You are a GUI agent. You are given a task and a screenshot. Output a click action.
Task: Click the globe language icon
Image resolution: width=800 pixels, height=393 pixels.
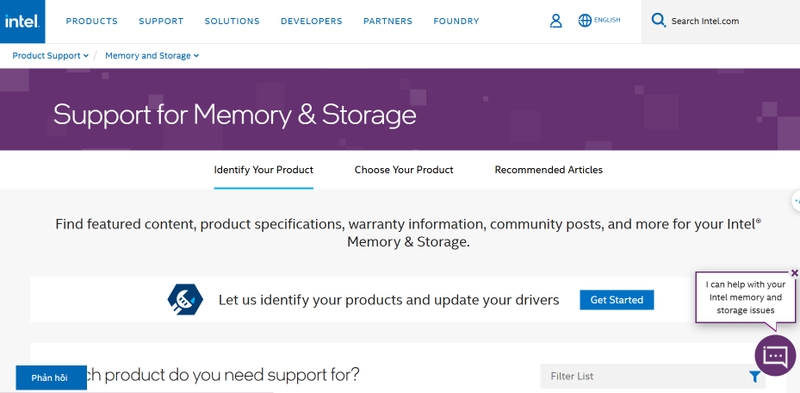click(585, 20)
